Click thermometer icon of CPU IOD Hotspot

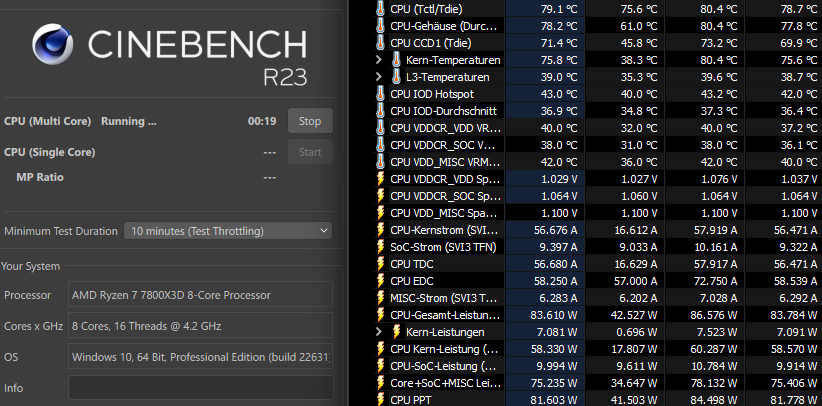tap(381, 94)
